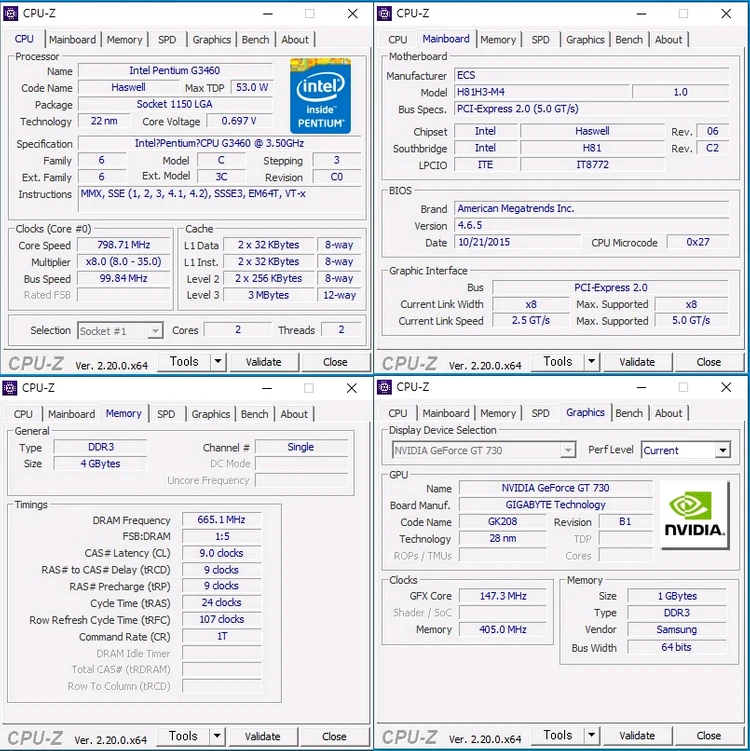The width and height of the screenshot is (750, 751).
Task: Select the About tab in the Graphics window
Action: pos(668,413)
